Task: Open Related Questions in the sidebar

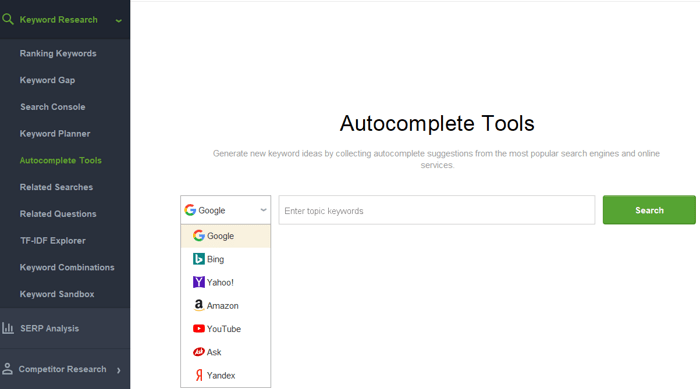Action: coord(58,214)
